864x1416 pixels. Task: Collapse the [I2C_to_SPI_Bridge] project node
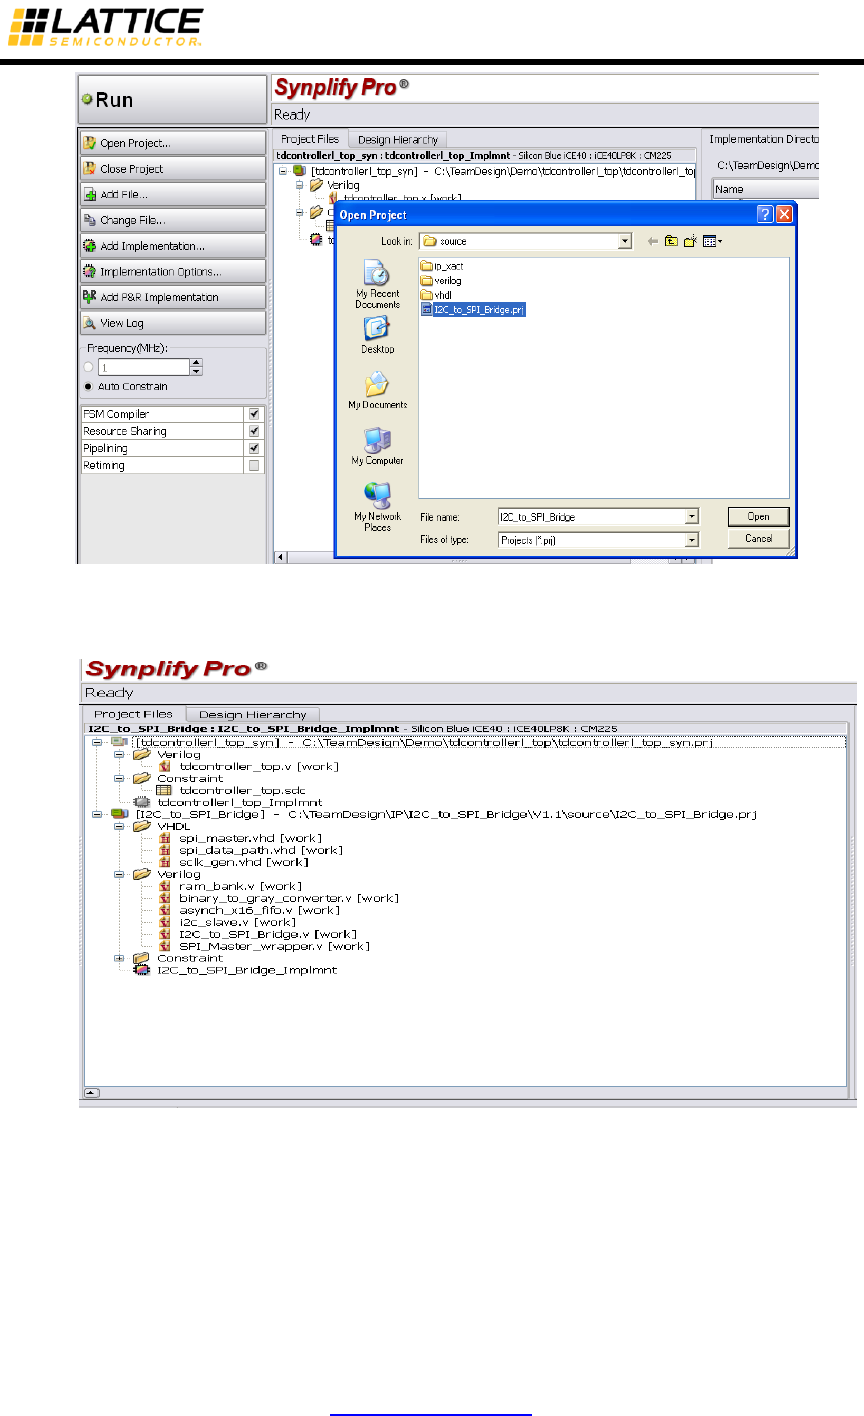point(97,814)
